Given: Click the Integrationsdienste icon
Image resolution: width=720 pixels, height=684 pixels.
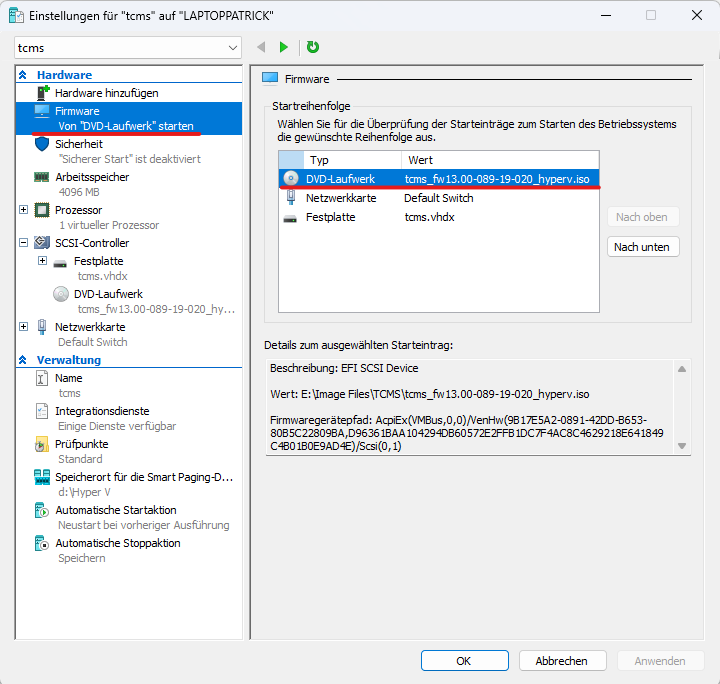Looking at the screenshot, I should [x=42, y=411].
